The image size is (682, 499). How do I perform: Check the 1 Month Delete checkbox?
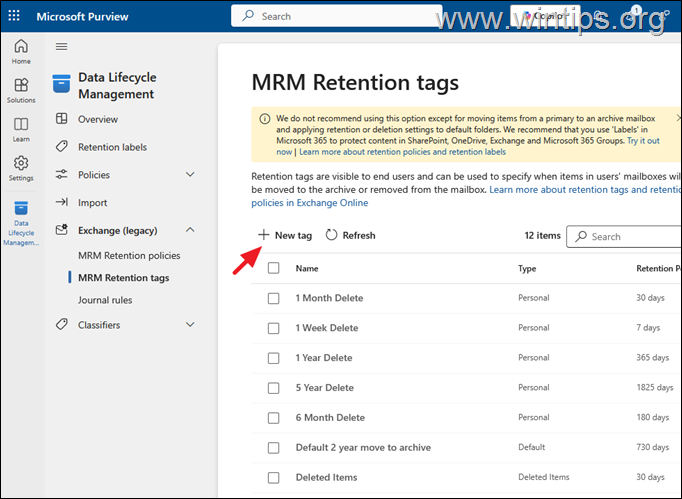tap(274, 298)
